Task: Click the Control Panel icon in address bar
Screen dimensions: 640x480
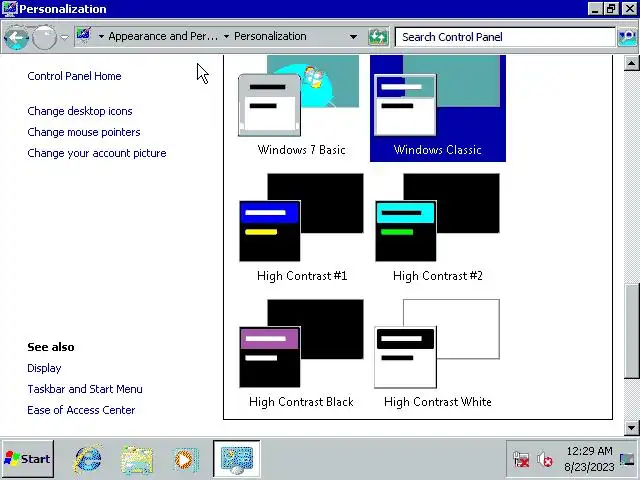Action: point(84,36)
